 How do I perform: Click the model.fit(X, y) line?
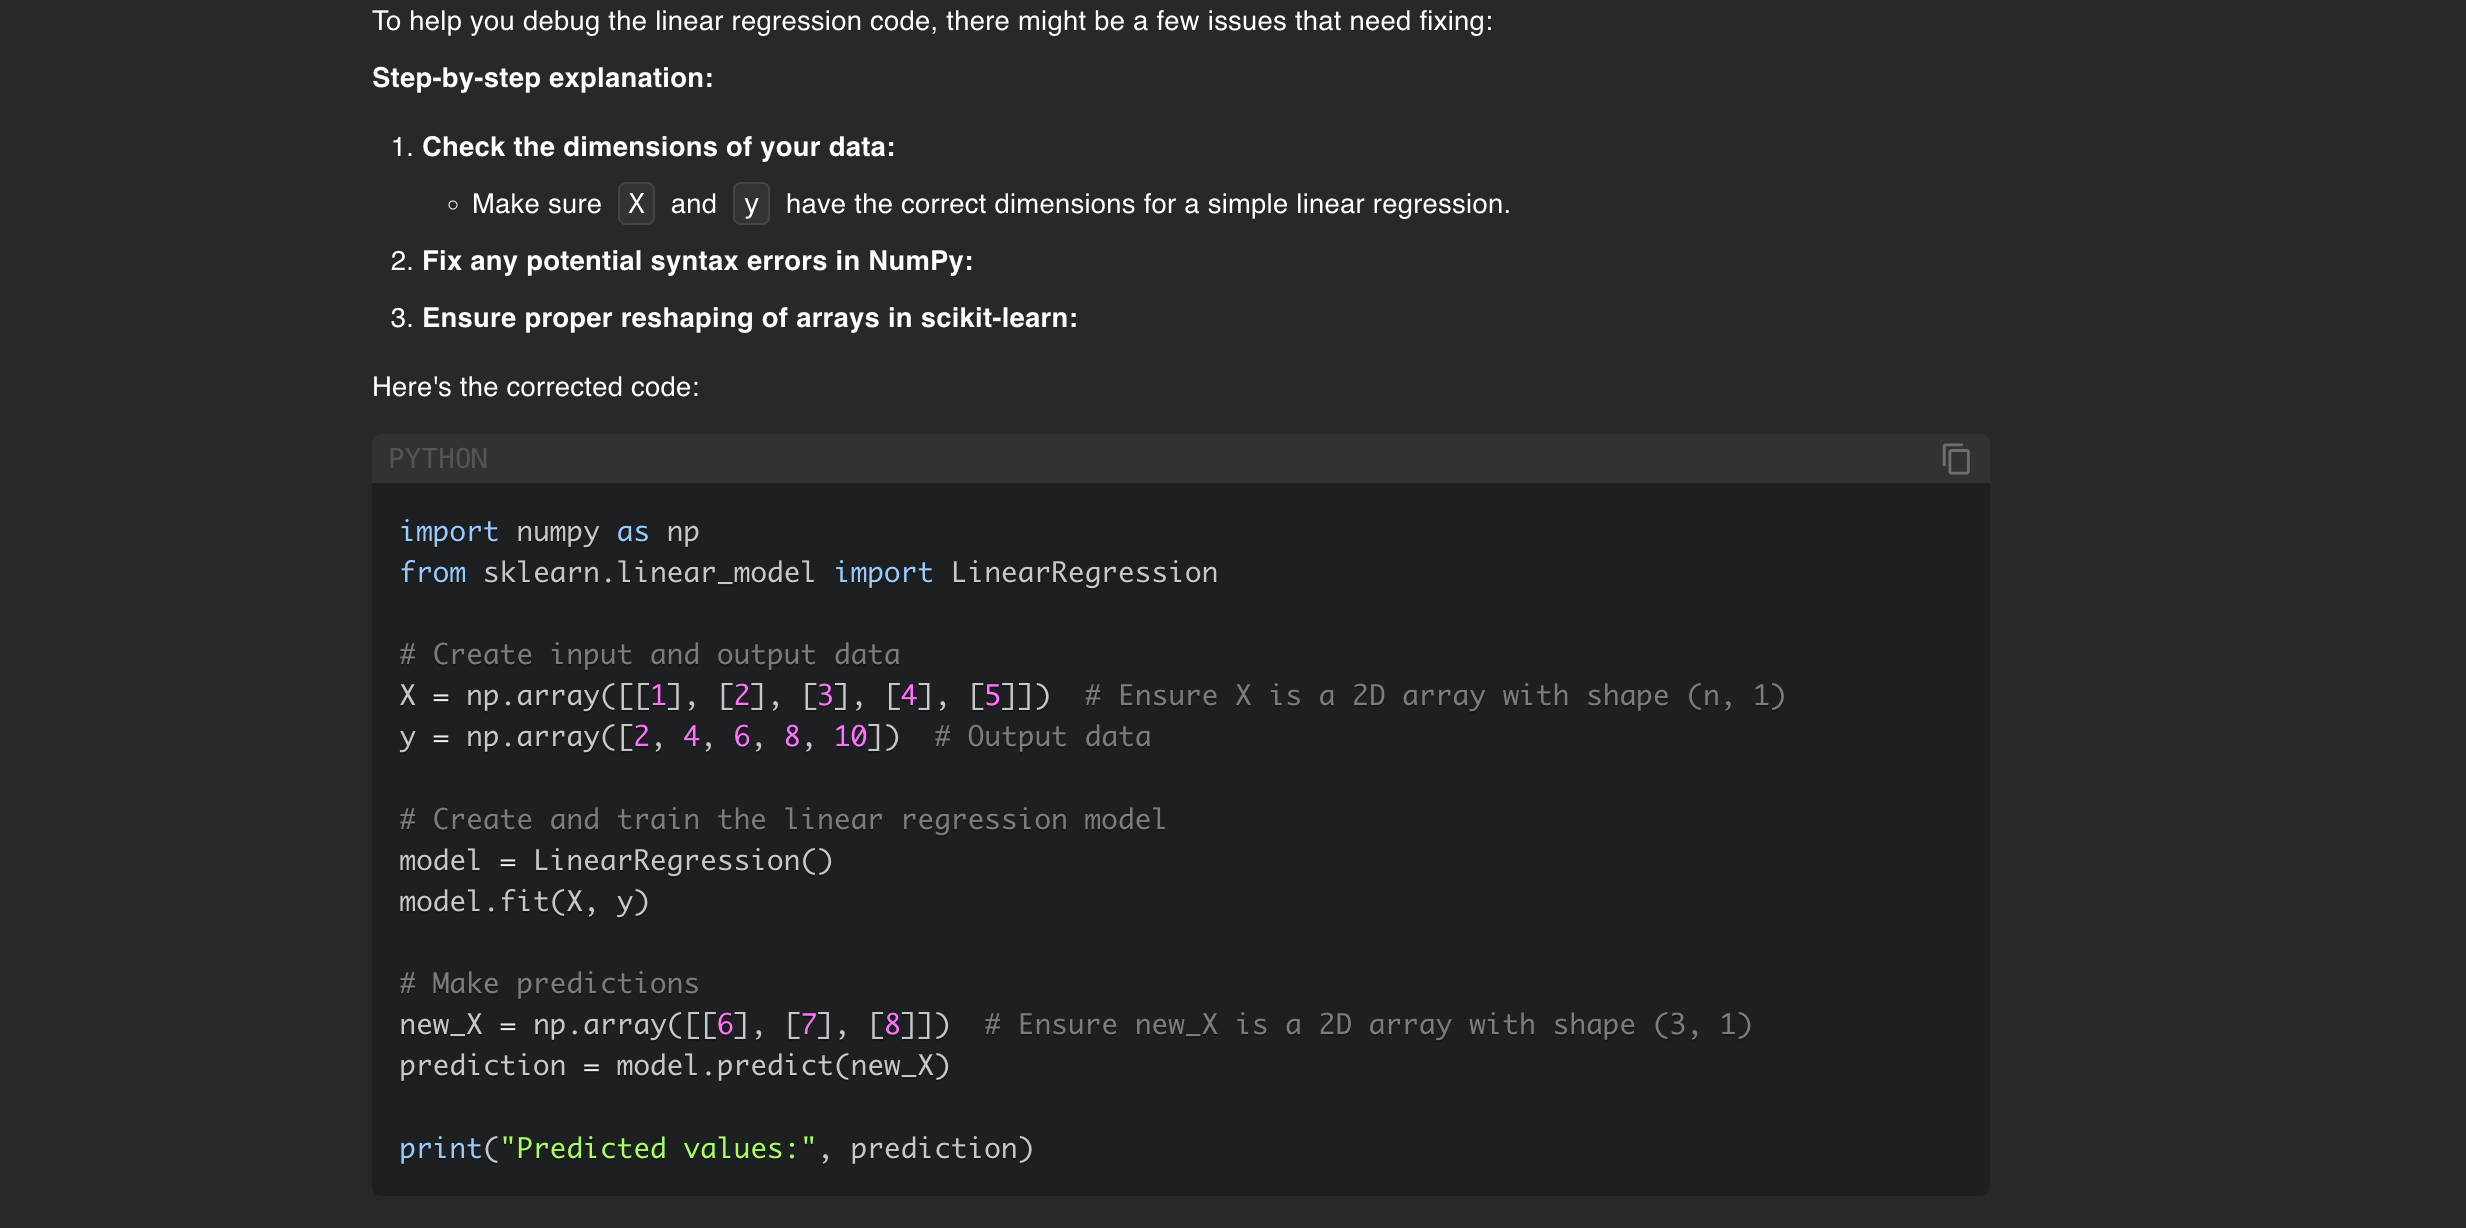[523, 902]
